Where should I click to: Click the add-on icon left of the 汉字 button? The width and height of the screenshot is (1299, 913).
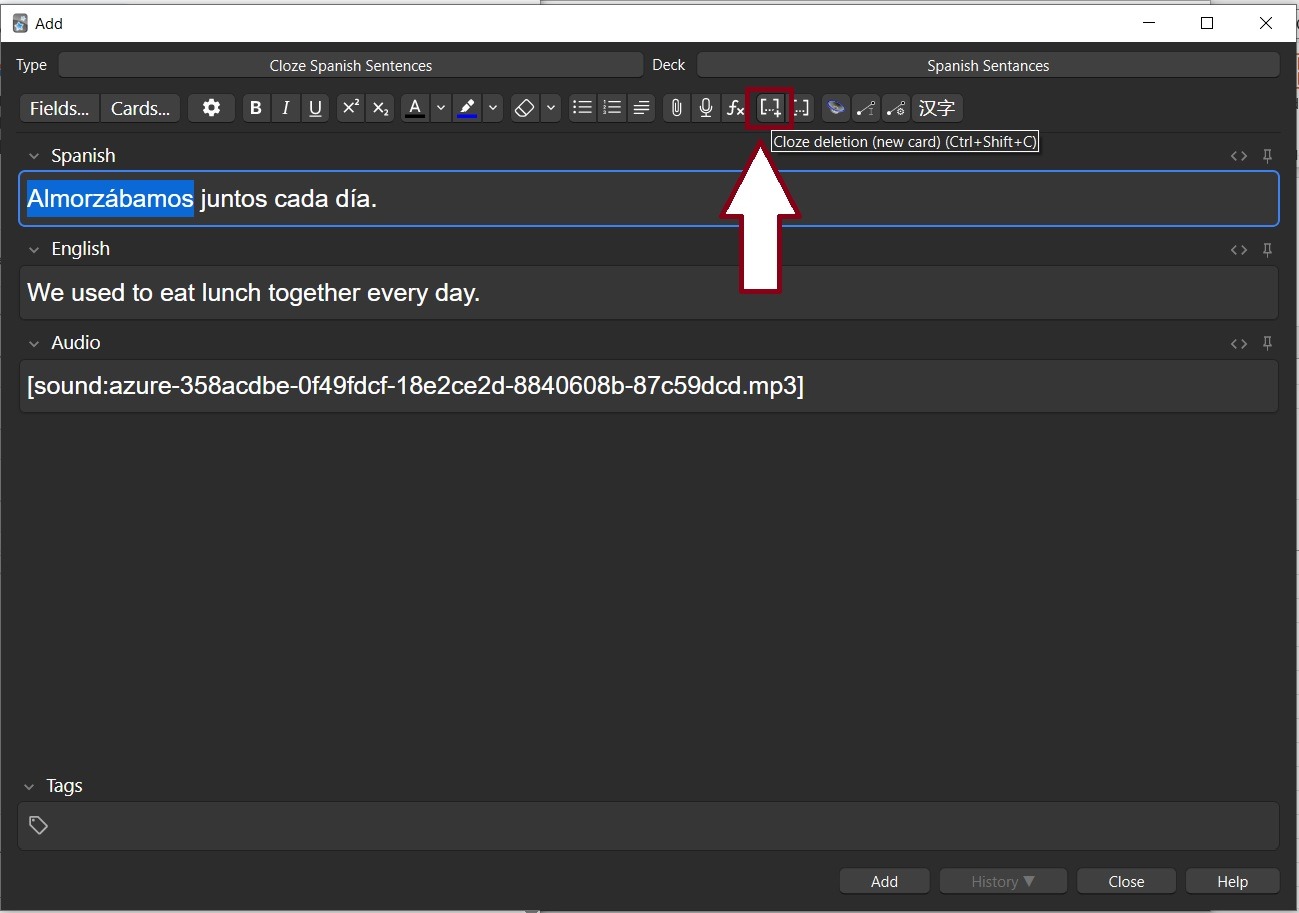pos(896,108)
